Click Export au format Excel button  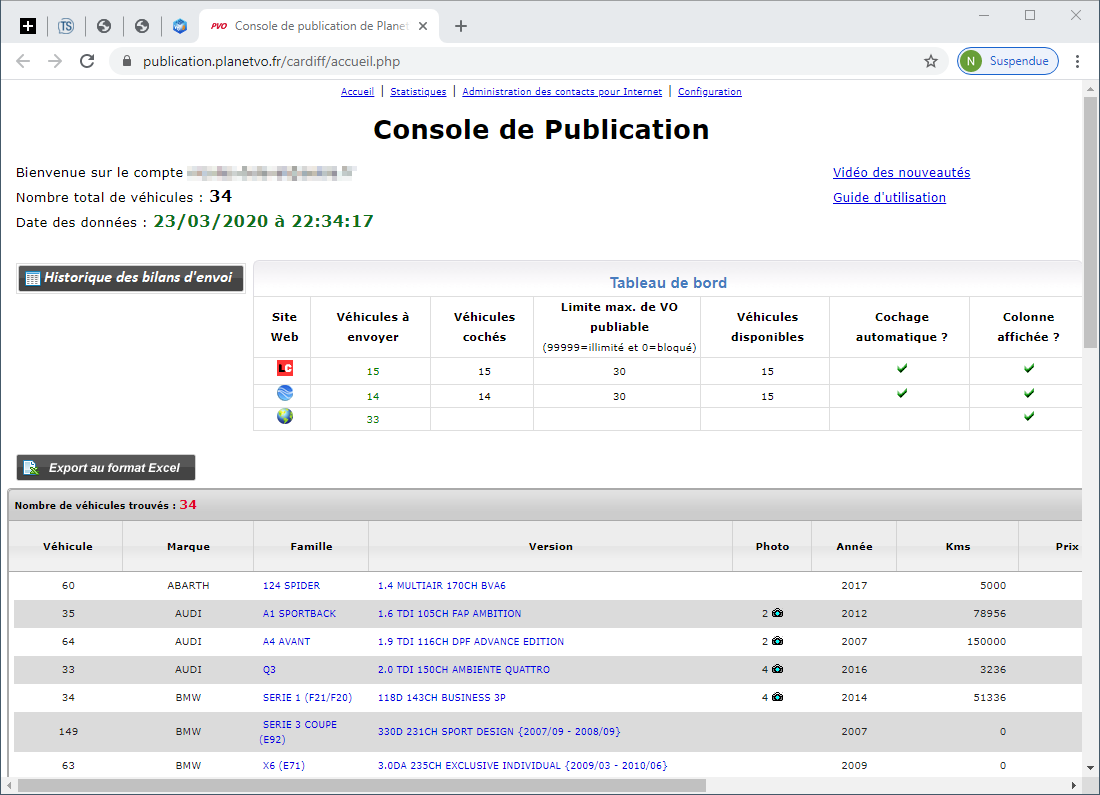pyautogui.click(x=106, y=467)
